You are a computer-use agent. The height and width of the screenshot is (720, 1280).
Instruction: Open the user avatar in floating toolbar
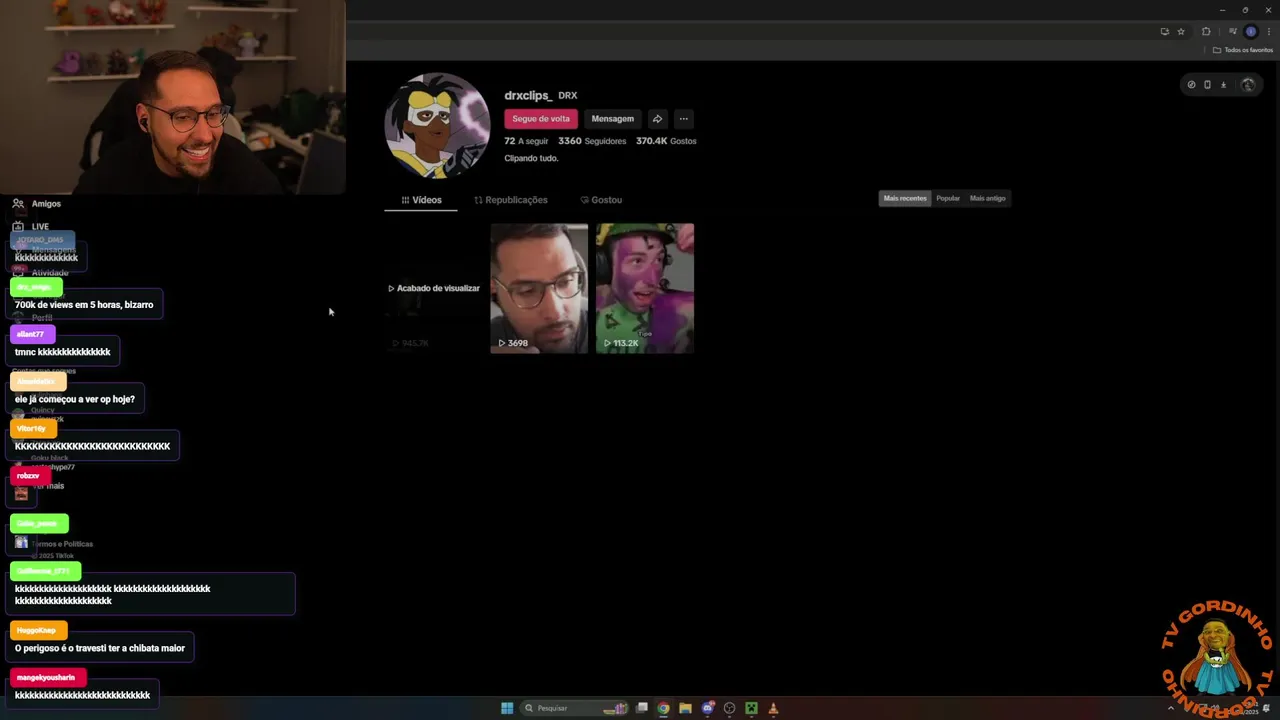point(1247,85)
